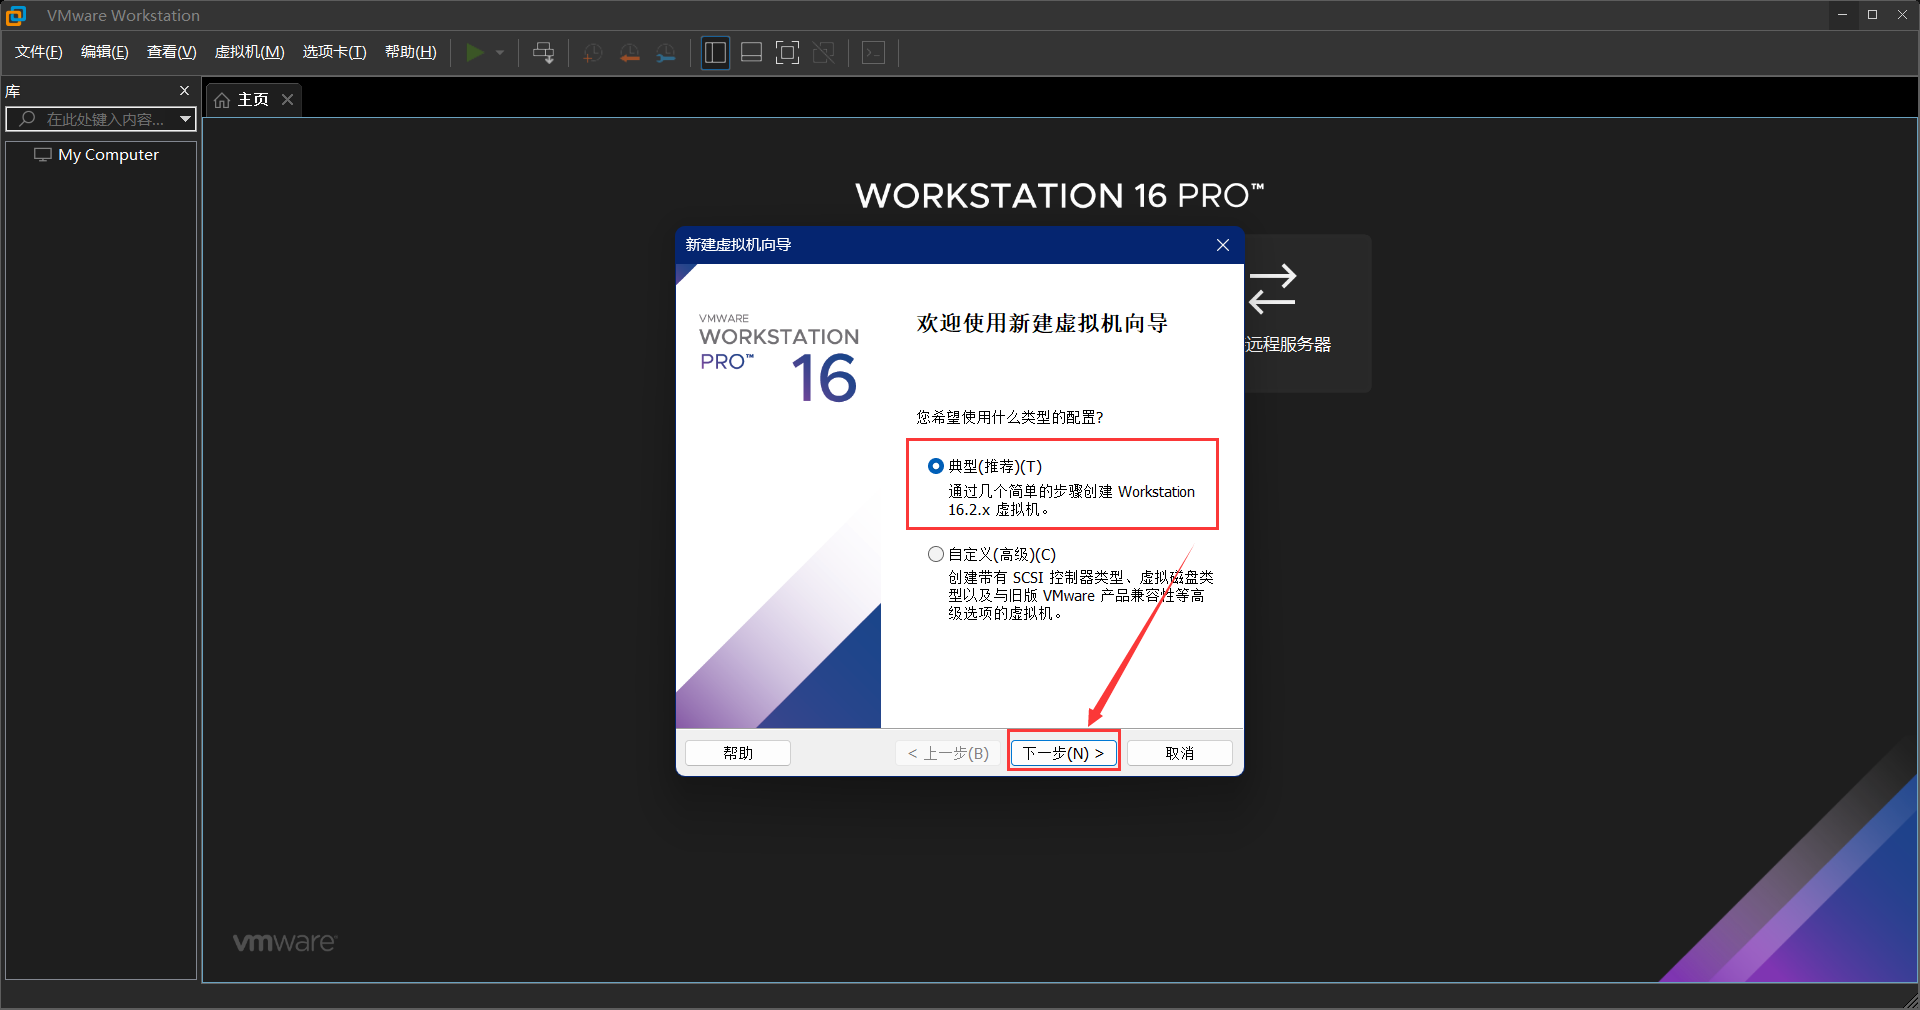Screen dimensions: 1920x1010
Task: Enter full screen mode from the toolbar
Action: (x=788, y=52)
